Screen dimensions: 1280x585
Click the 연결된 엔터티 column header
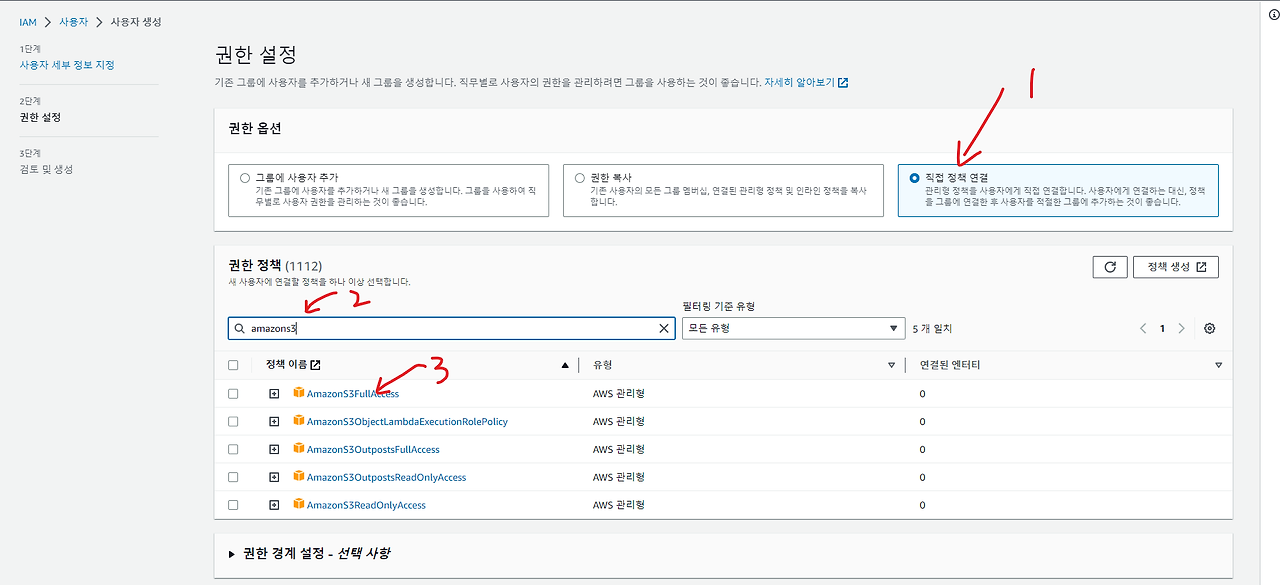coord(950,365)
